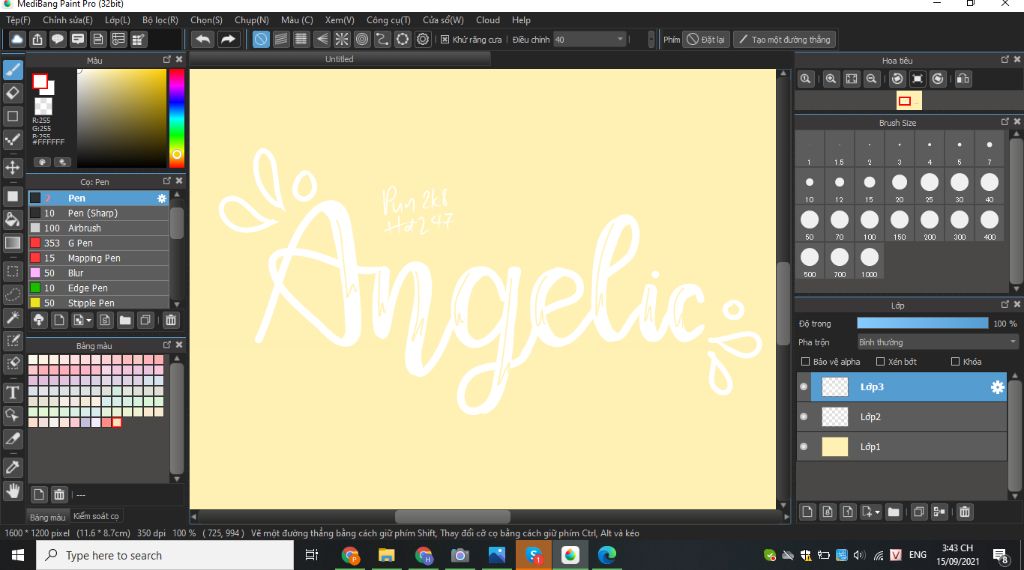Image resolution: width=1024 pixels, height=570 pixels.
Task: Enable the concentric circle snap guide
Action: pos(362,40)
